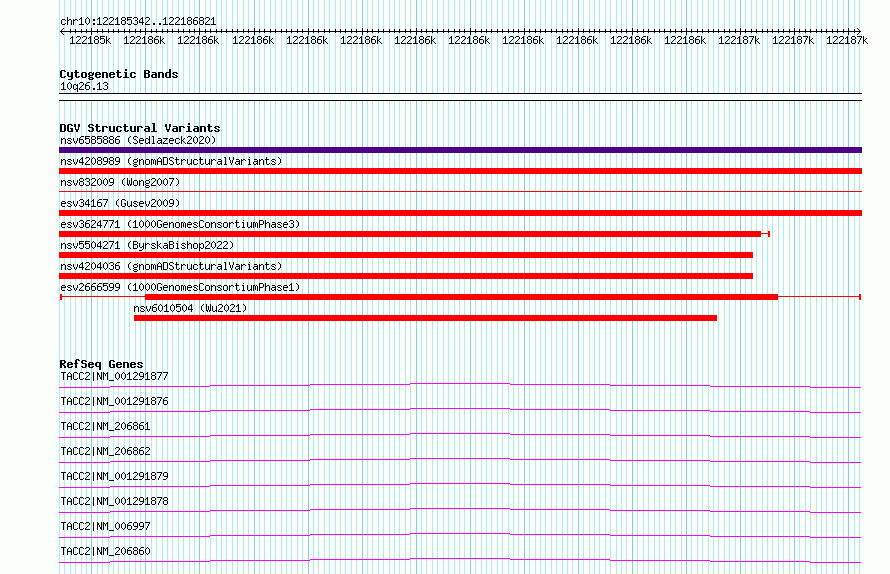This screenshot has width=890, height=574.
Task: Click the TACC2|NM_206860 gene label
Action: coord(105,551)
